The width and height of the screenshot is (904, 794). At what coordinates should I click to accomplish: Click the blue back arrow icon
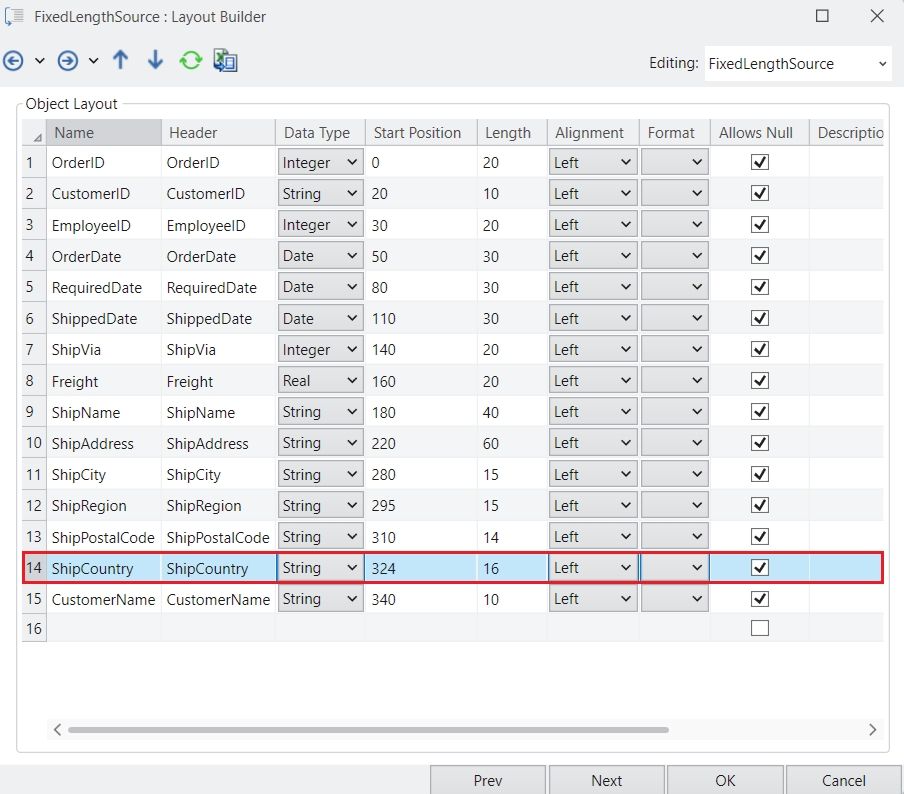[14, 61]
